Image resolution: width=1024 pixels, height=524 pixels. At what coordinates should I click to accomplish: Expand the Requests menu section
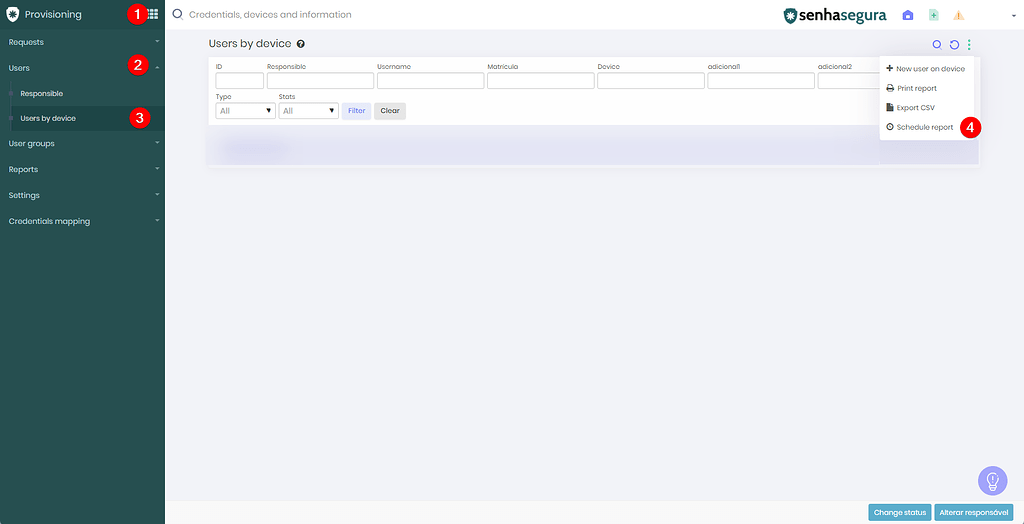[82, 42]
